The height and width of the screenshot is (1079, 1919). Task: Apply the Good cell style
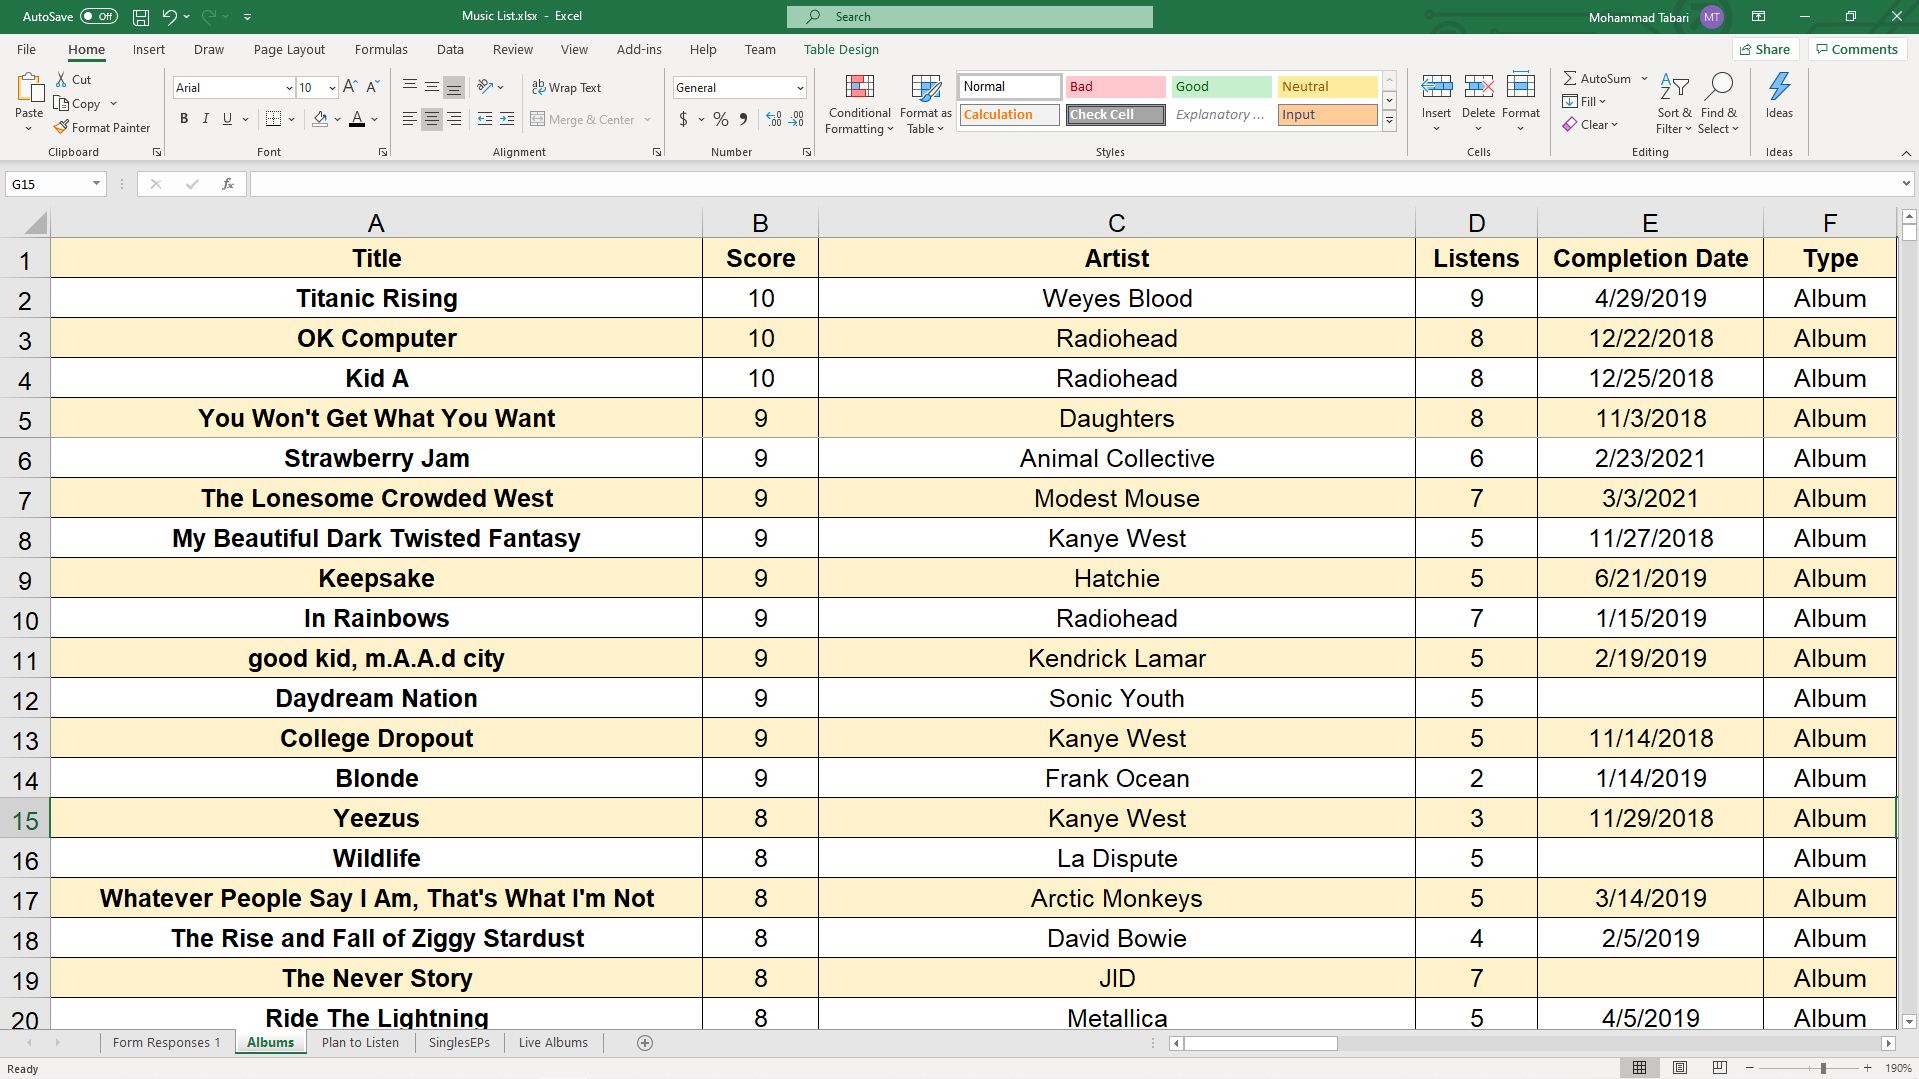[x=1220, y=87]
